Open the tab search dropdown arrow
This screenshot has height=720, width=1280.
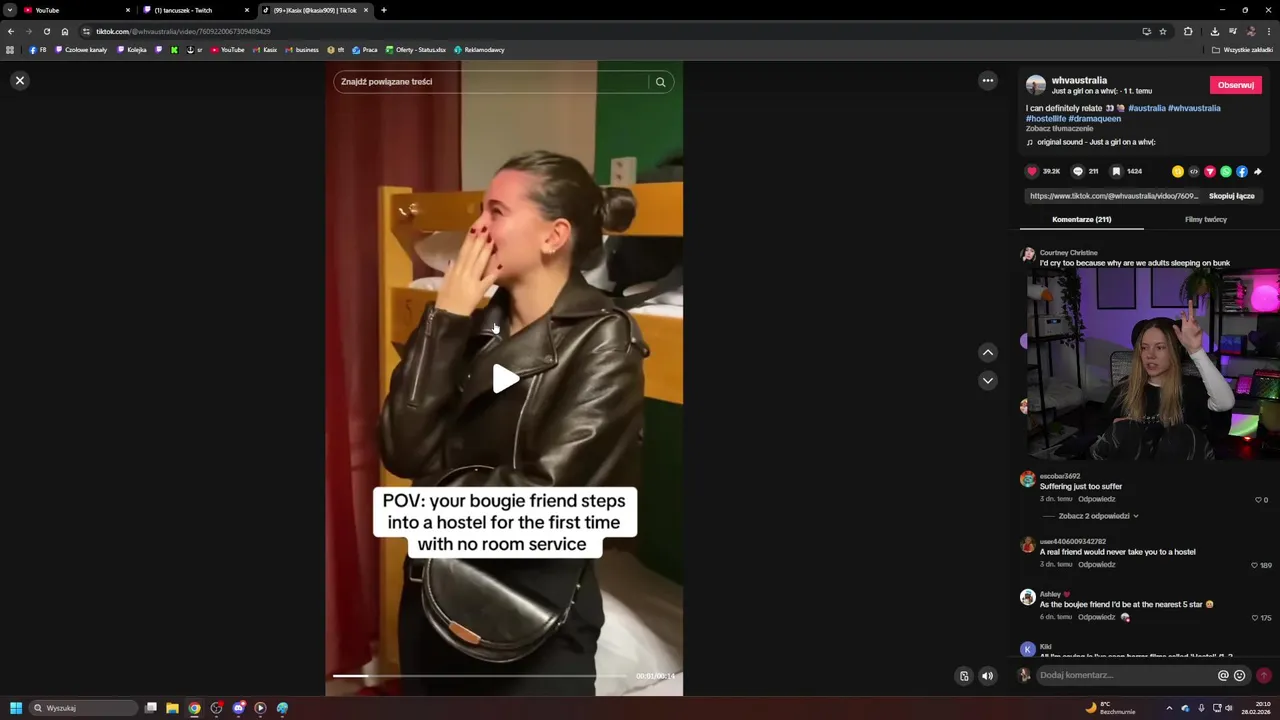(9, 10)
